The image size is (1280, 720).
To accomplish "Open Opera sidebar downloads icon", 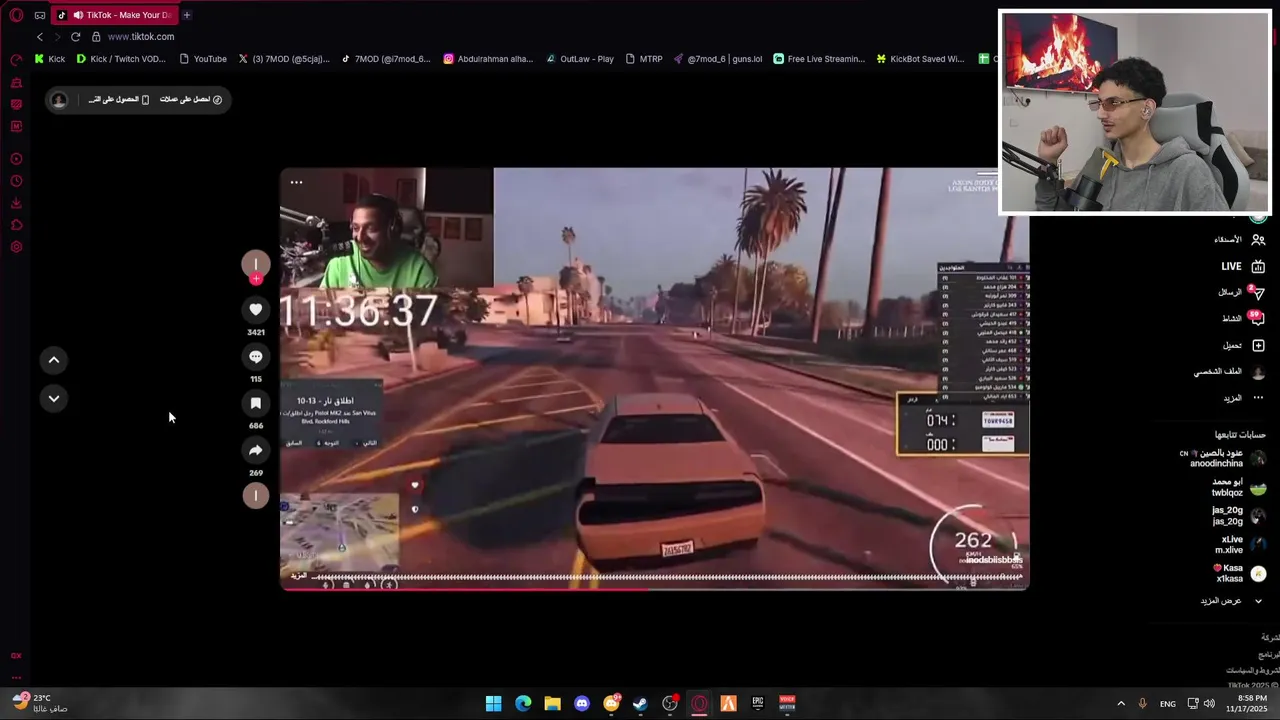I will tap(16, 203).
